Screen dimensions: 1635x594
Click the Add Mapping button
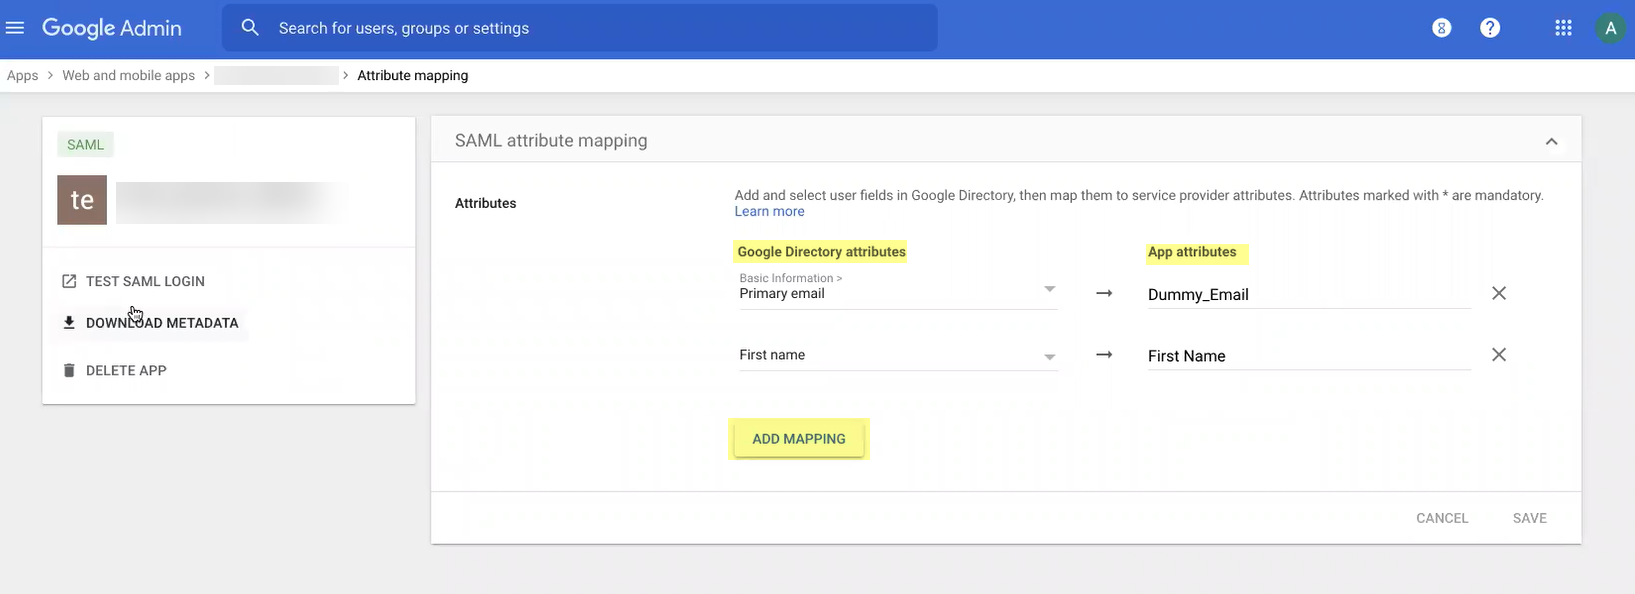click(x=798, y=439)
